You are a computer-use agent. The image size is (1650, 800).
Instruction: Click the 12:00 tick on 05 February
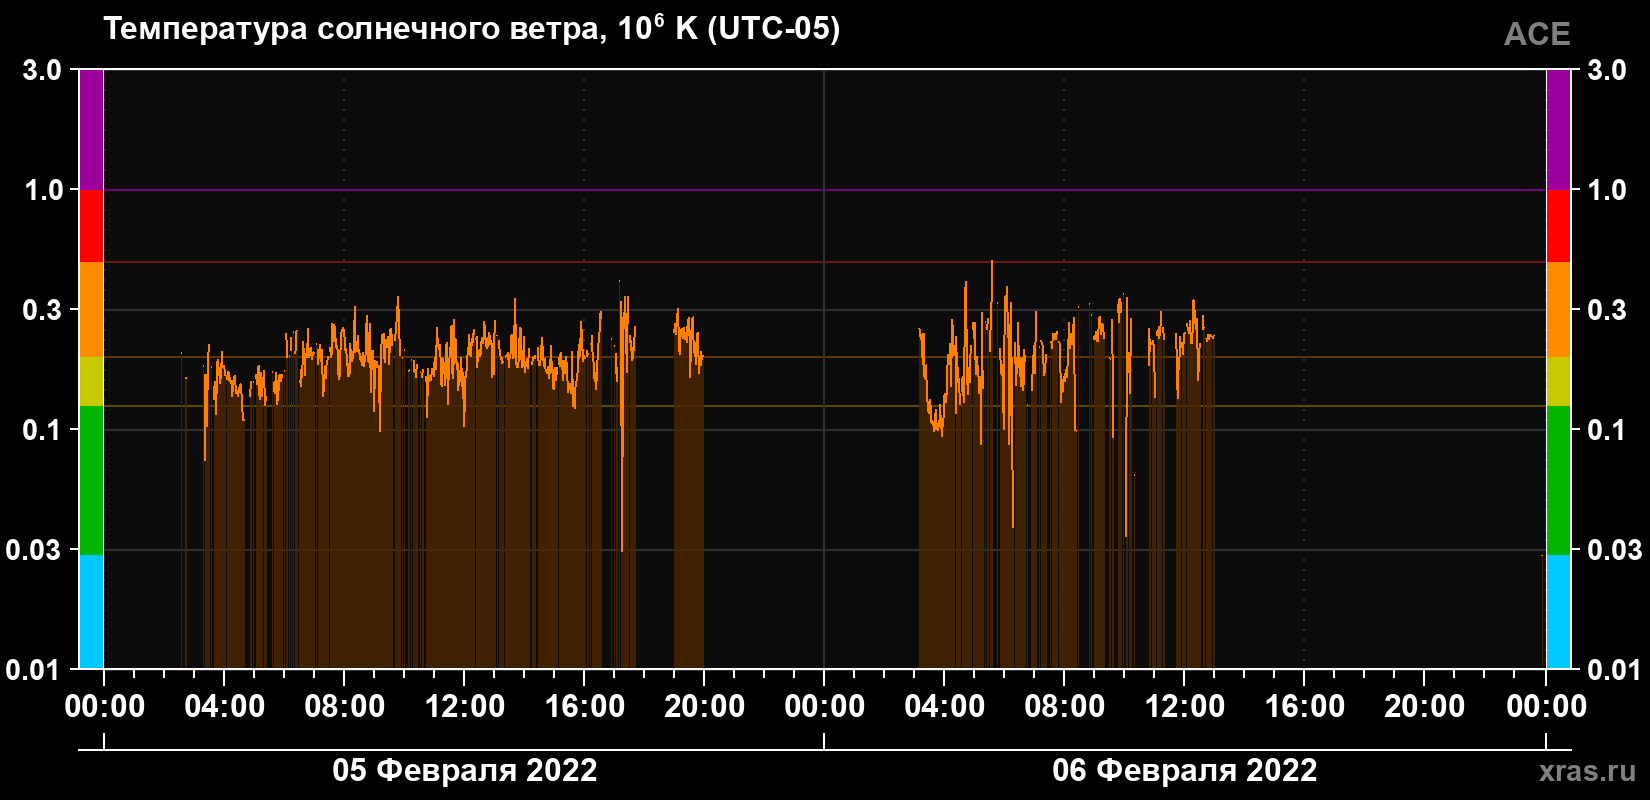[x=464, y=706]
